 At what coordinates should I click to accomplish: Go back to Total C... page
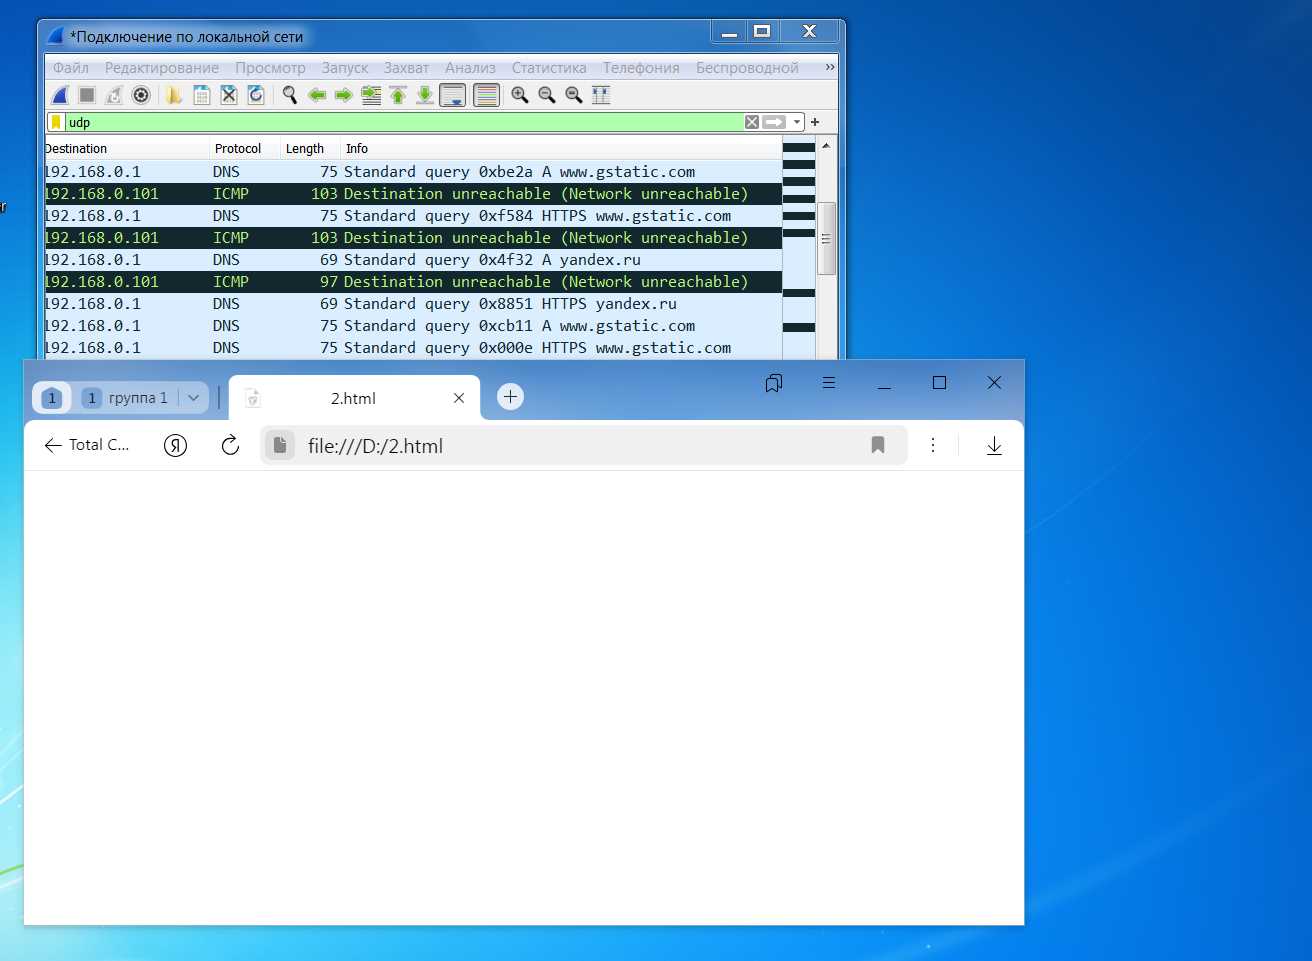[54, 445]
